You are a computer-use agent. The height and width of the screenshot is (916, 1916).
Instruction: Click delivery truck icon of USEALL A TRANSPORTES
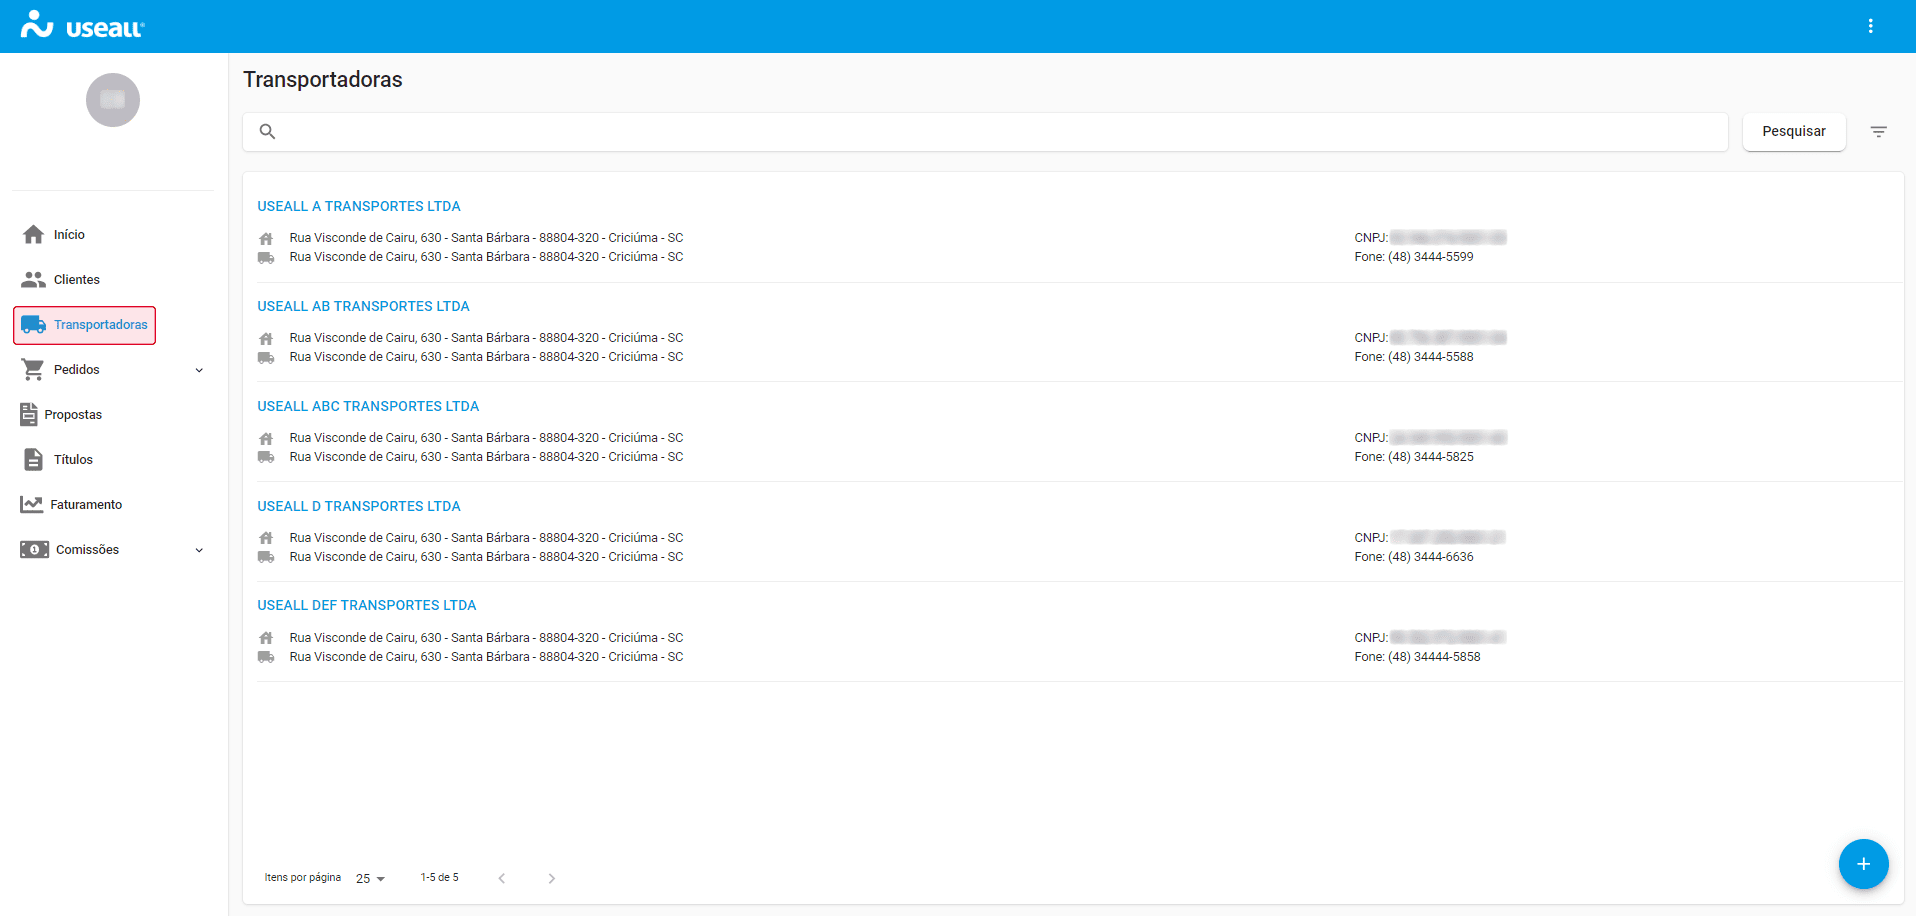pos(266,257)
